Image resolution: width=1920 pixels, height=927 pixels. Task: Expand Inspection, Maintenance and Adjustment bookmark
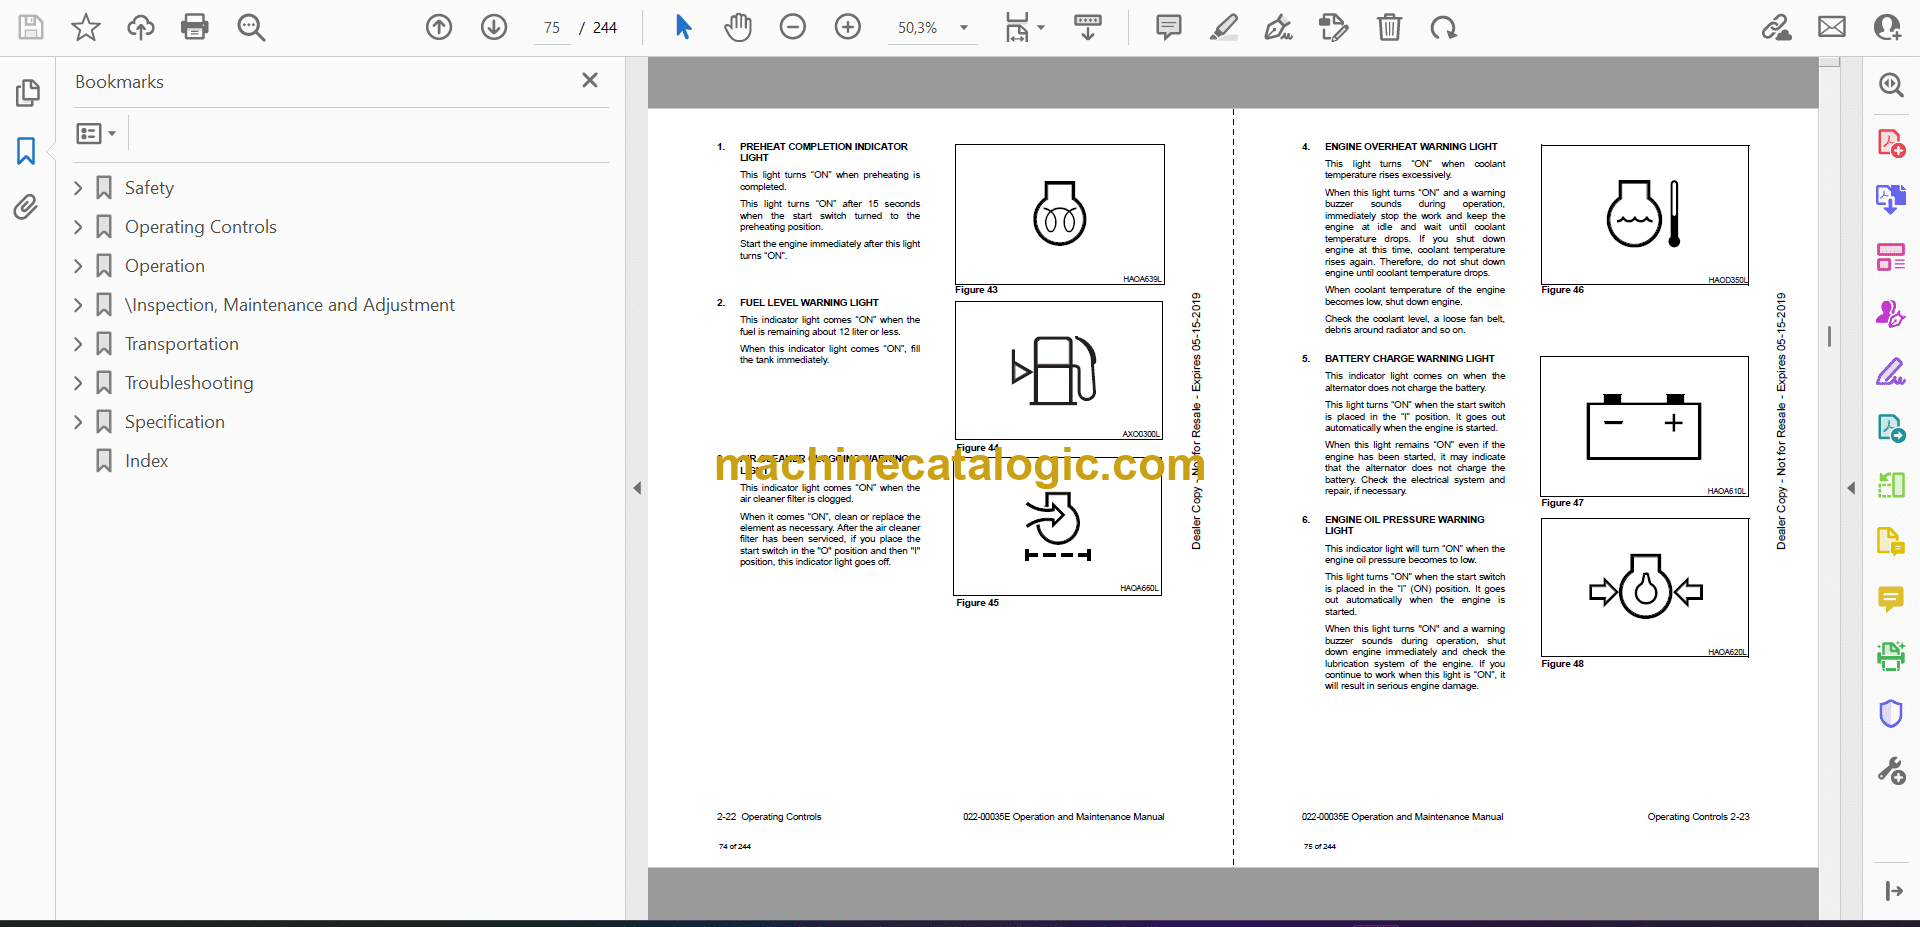(x=78, y=305)
